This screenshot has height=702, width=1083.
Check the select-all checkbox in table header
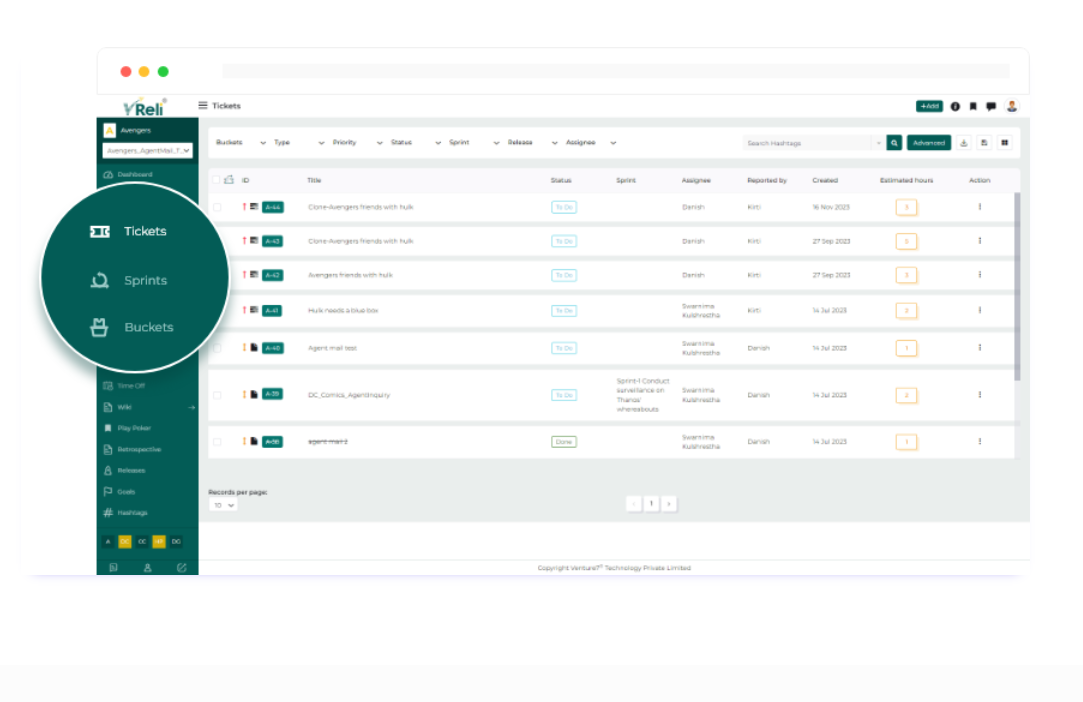216,180
